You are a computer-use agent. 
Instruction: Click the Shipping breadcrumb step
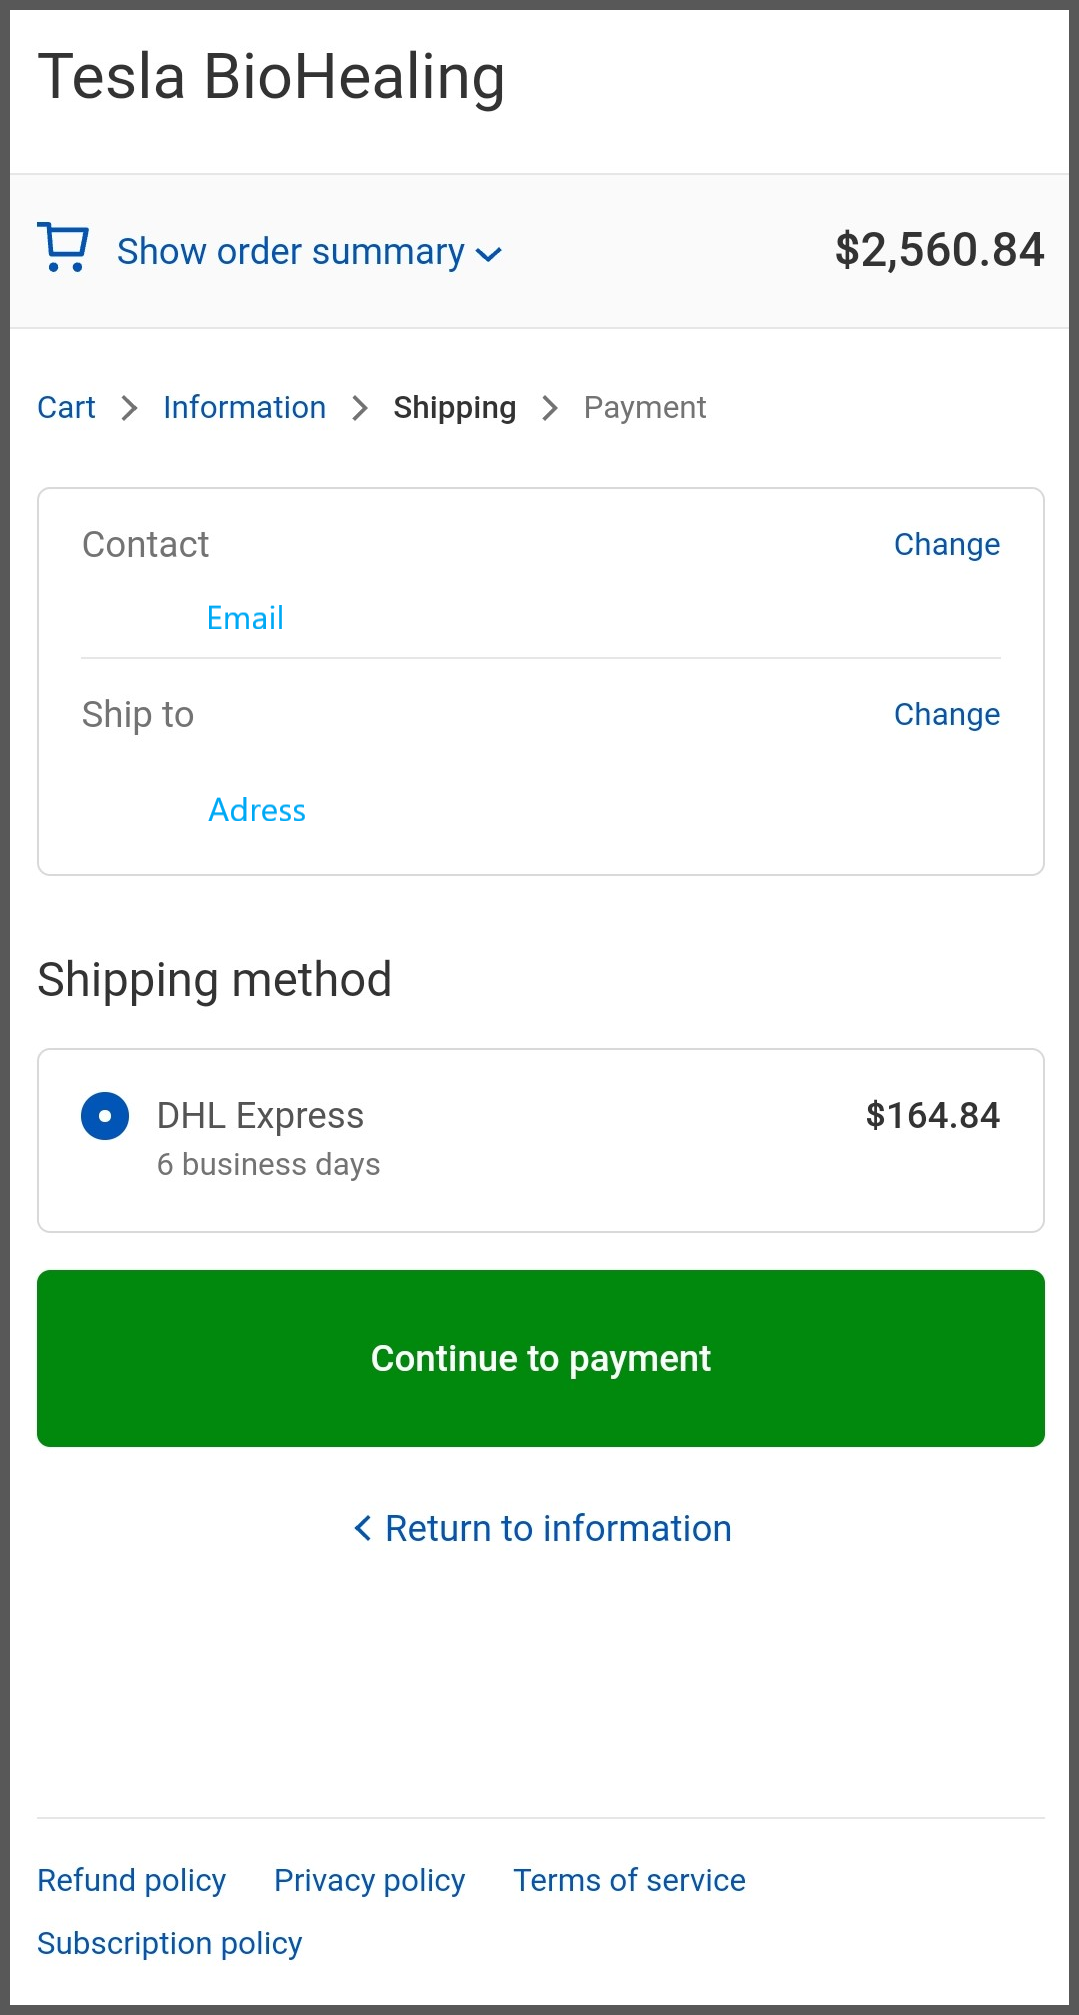(x=454, y=408)
